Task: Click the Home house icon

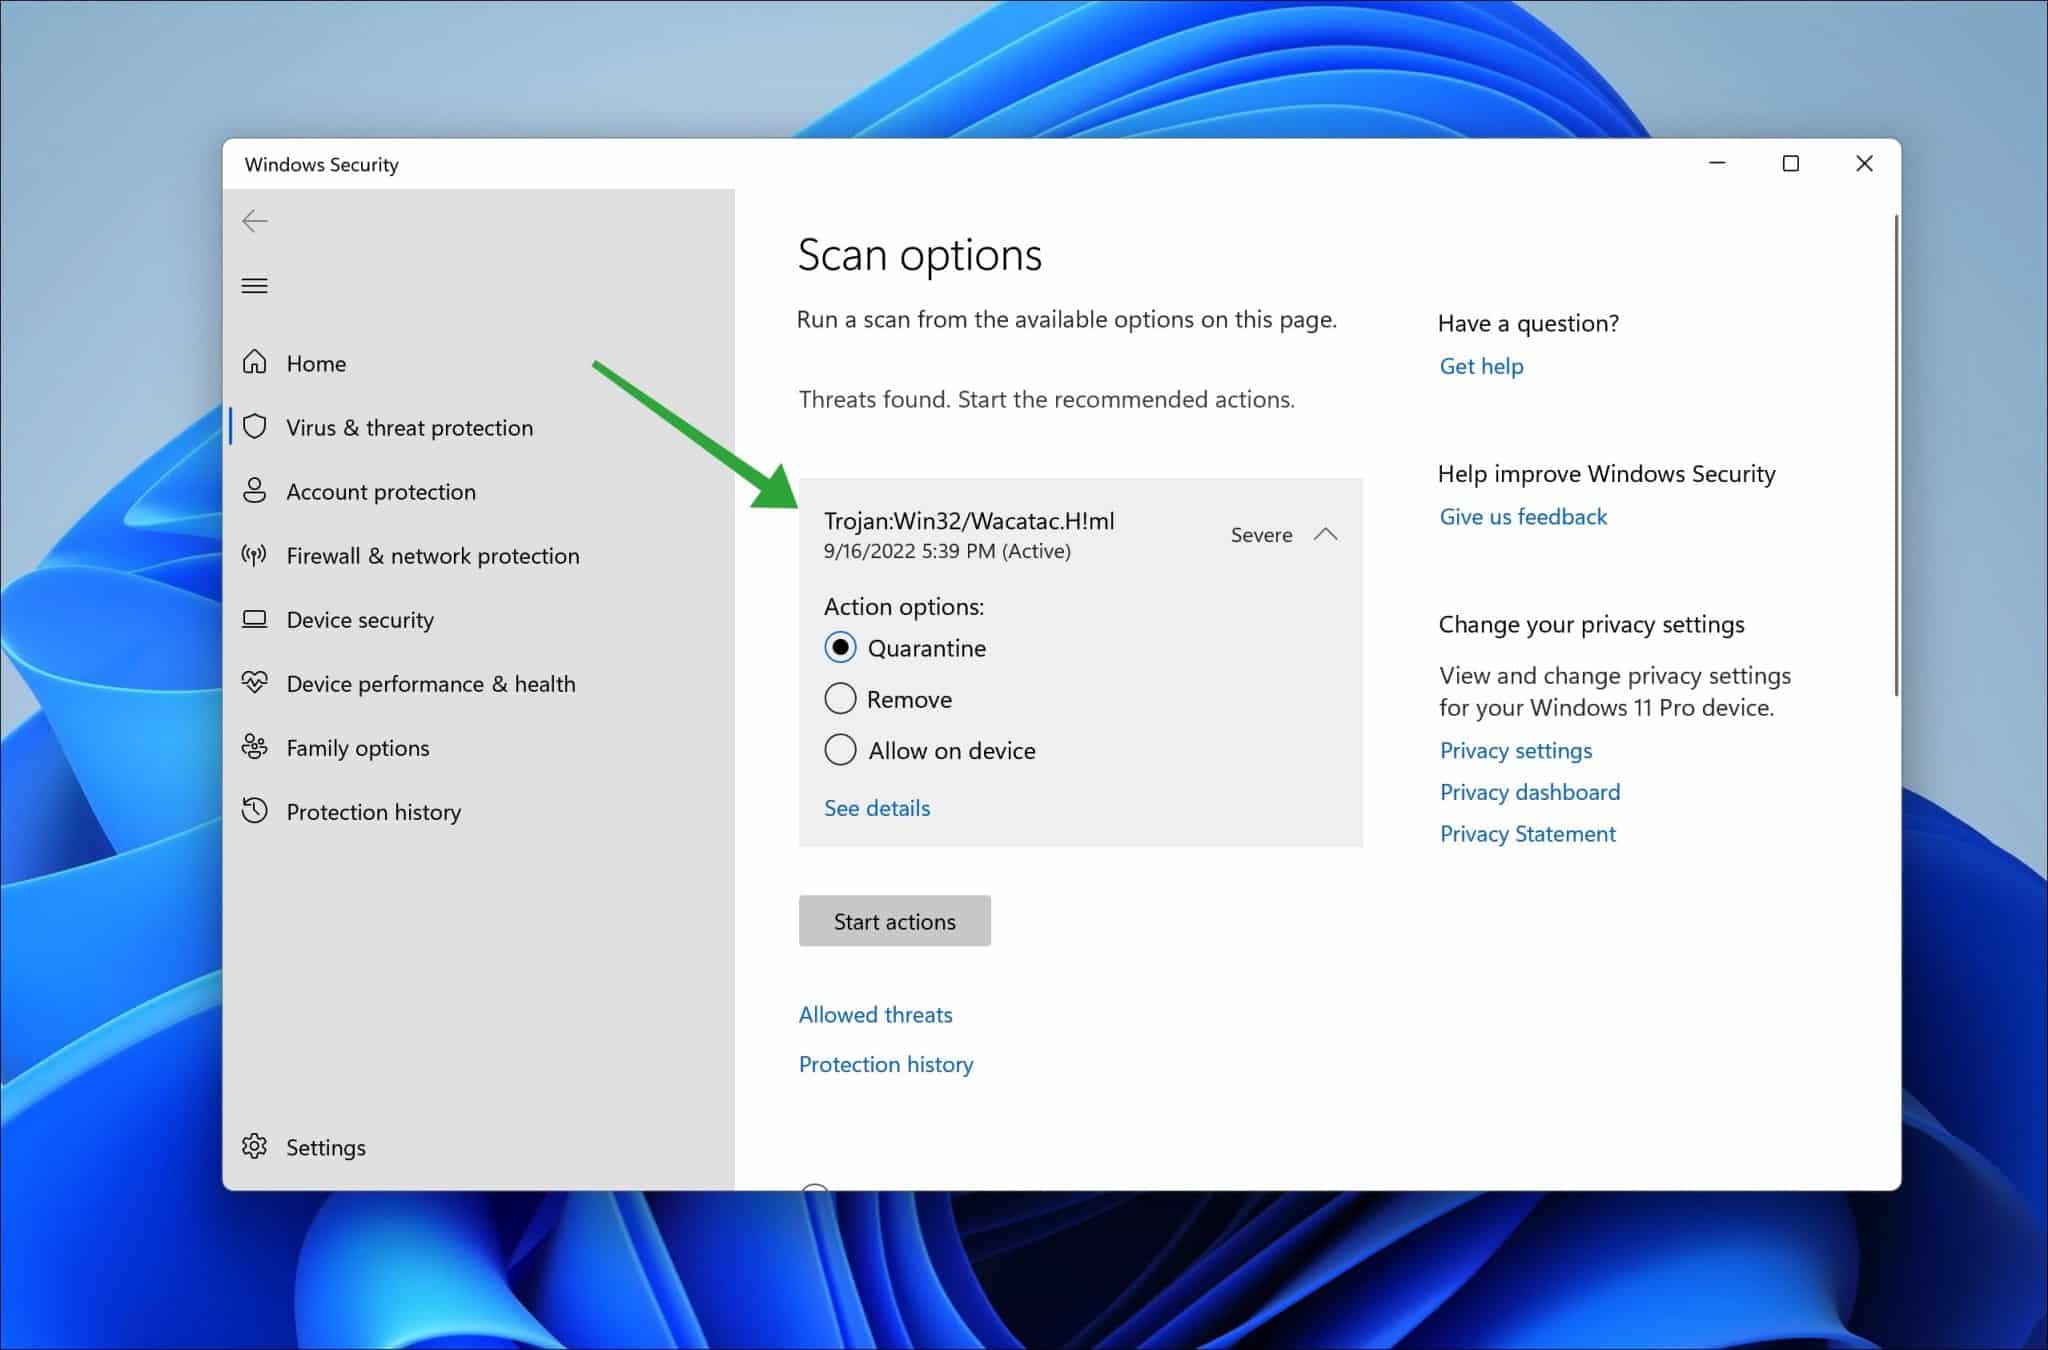Action: tap(255, 362)
